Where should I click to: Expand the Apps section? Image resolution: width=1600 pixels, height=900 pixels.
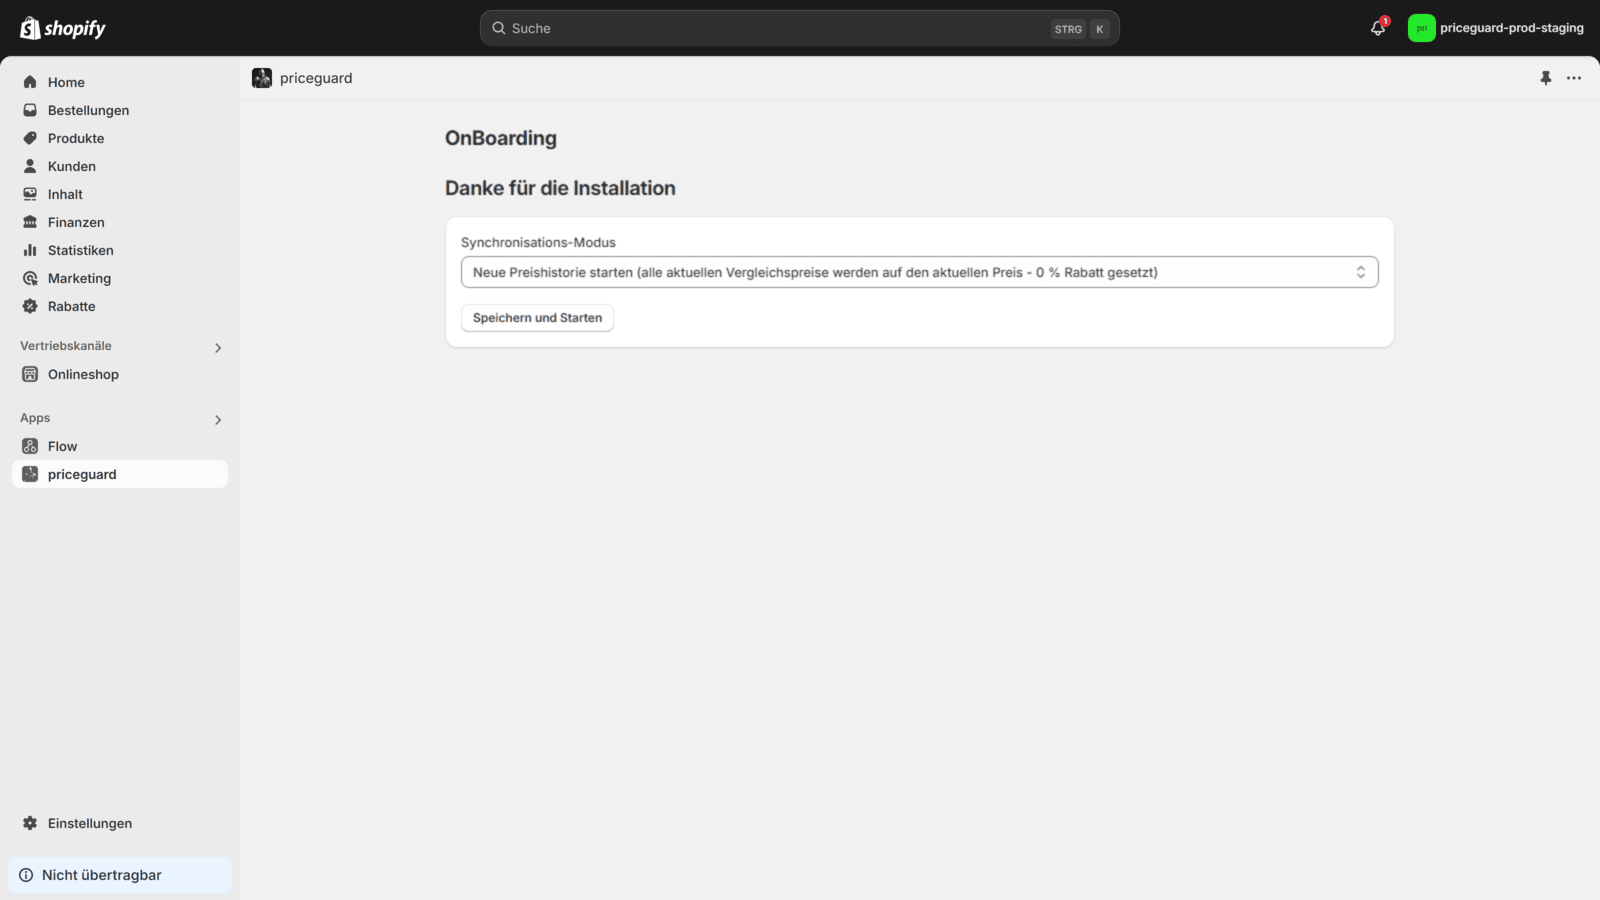[x=217, y=420]
